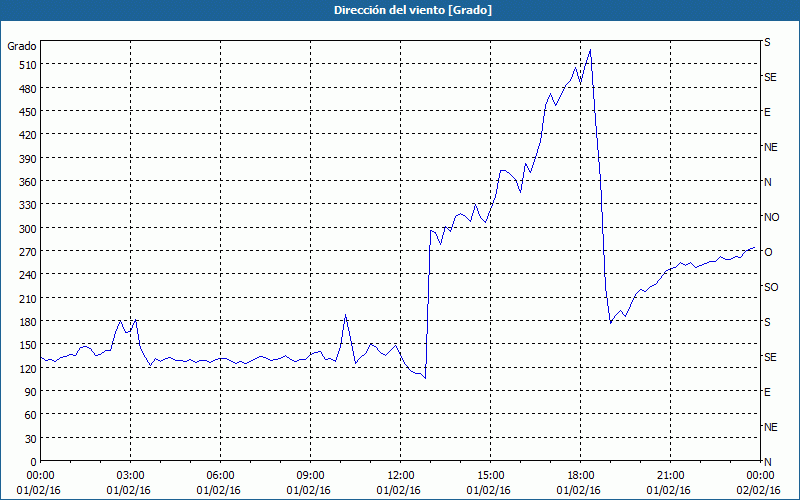Viewport: 800px width, 500px height.
Task: Click the 01/02/16 date under 06:00
Action: tap(218, 490)
